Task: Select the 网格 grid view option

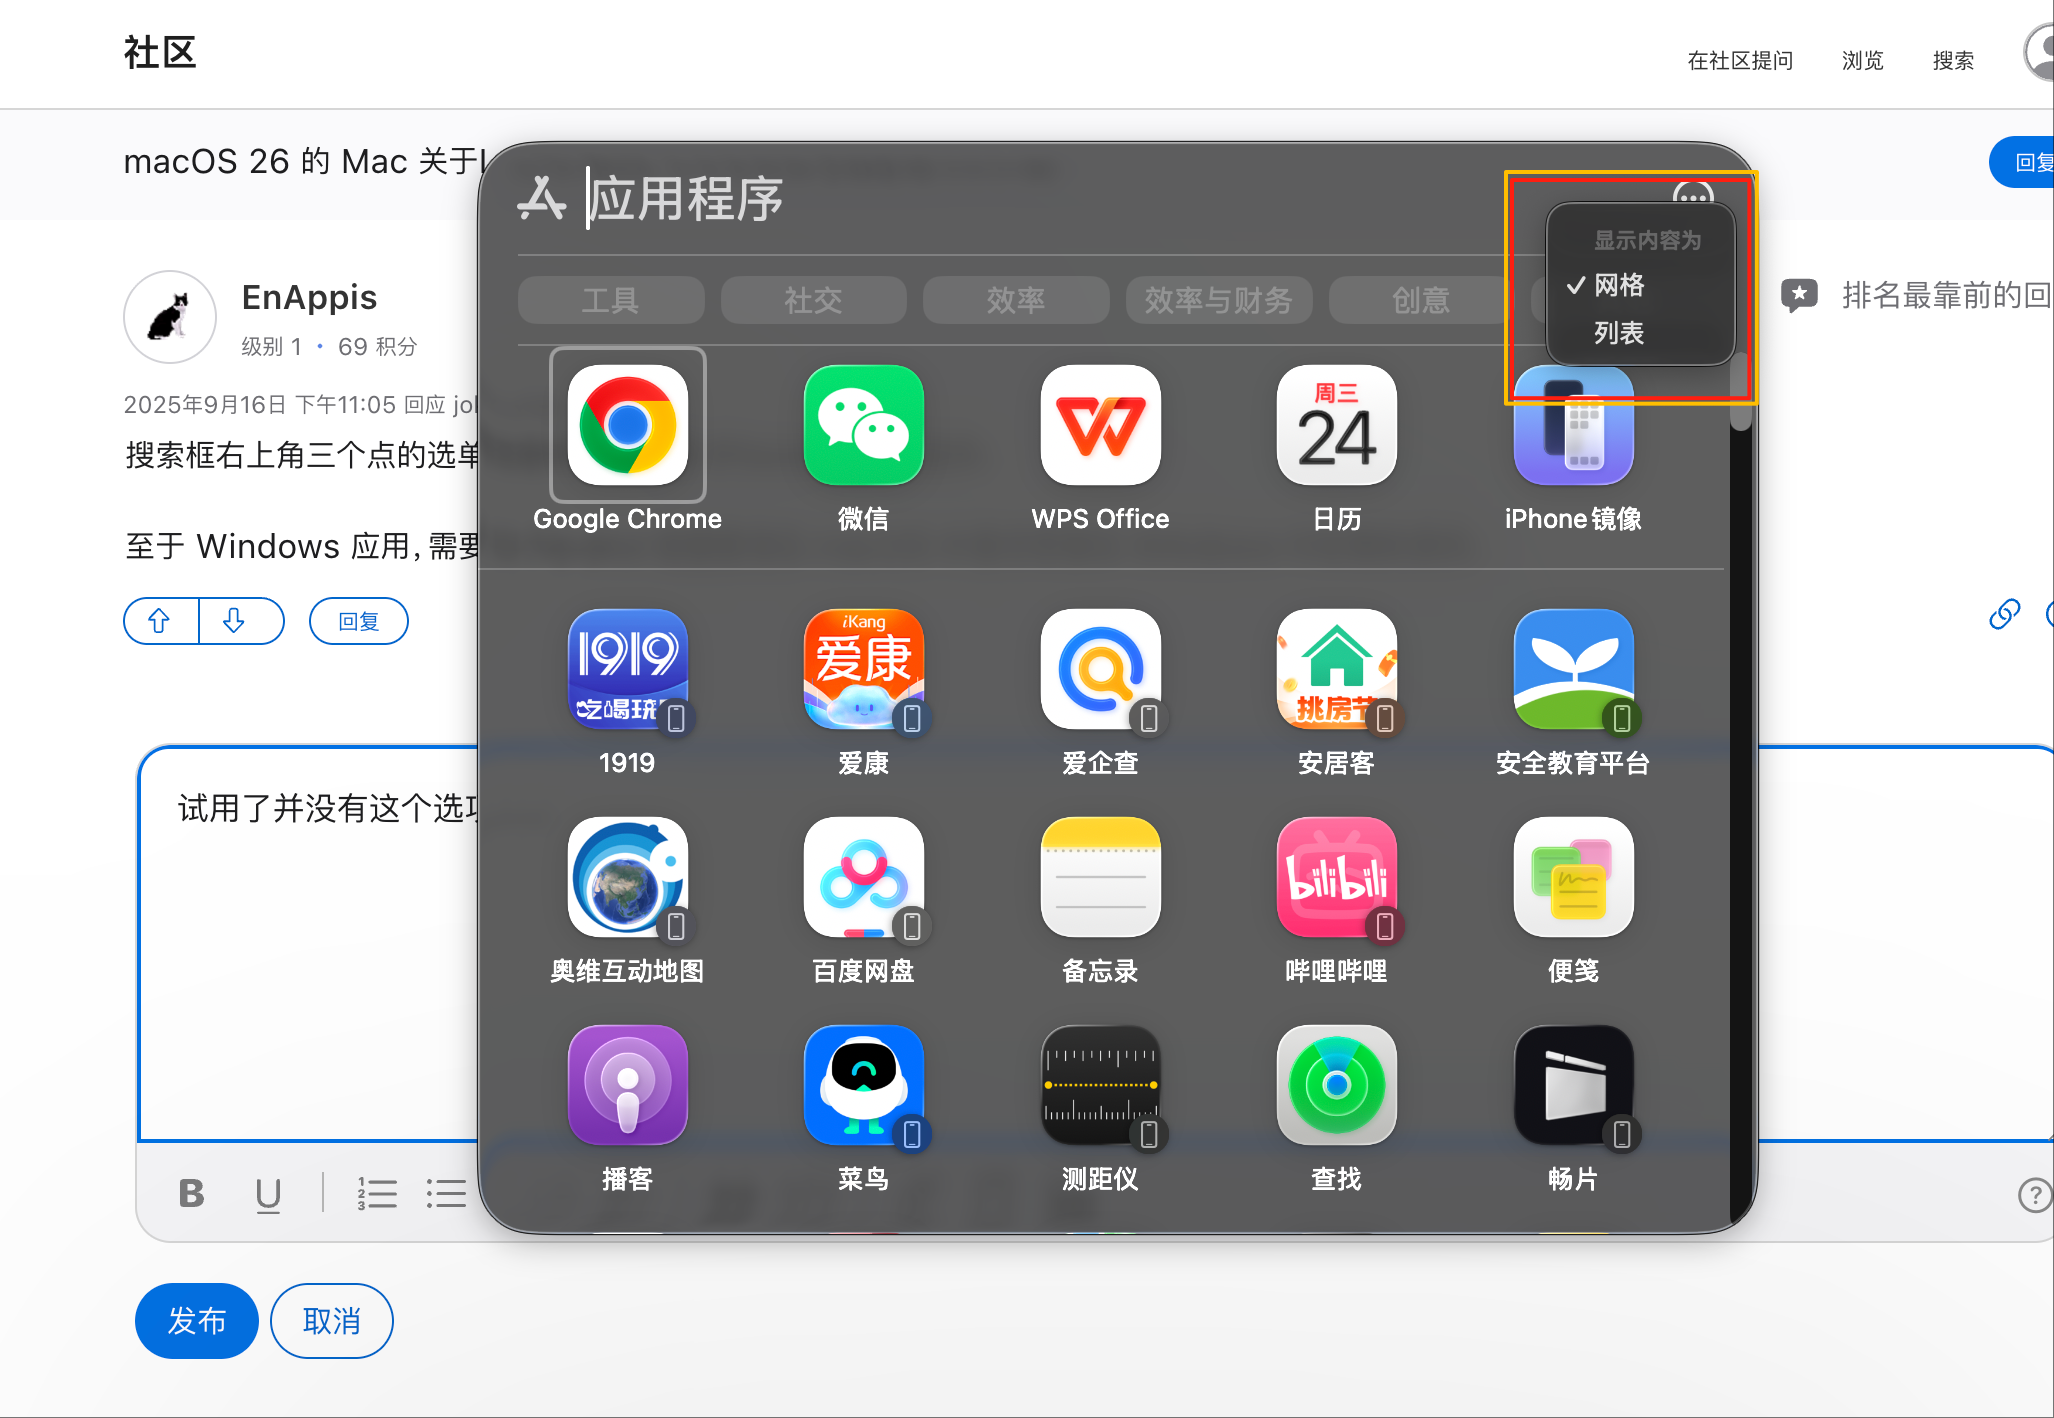Action: click(x=1618, y=285)
